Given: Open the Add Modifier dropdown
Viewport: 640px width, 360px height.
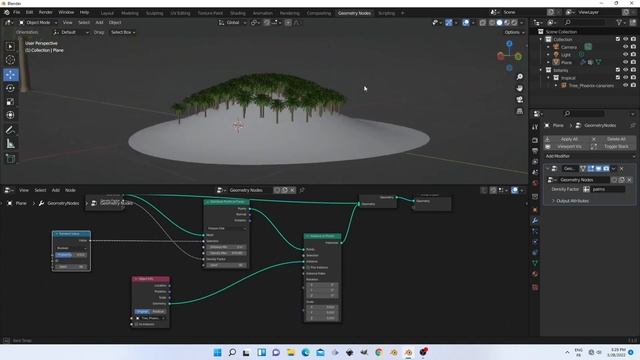Looking at the screenshot, I should pos(590,156).
